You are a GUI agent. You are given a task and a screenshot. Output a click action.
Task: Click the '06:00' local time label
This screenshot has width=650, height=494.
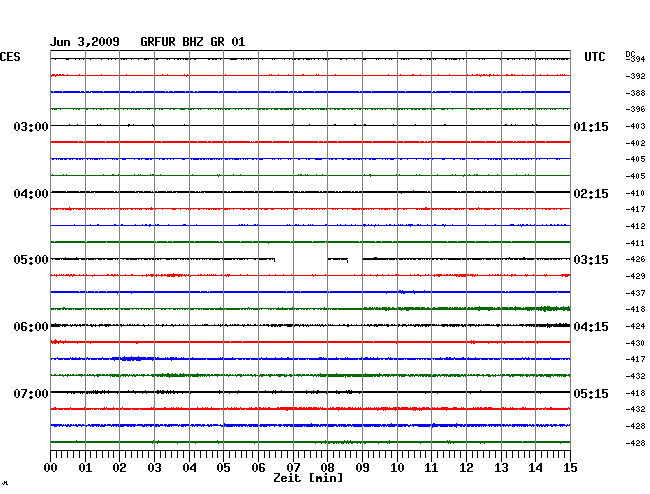coord(31,327)
